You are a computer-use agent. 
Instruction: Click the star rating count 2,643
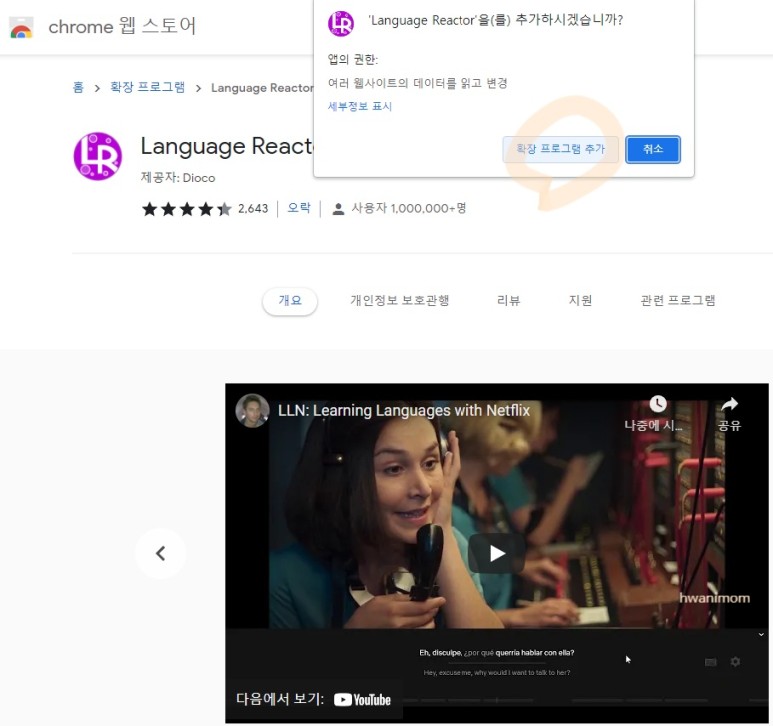[x=253, y=208]
